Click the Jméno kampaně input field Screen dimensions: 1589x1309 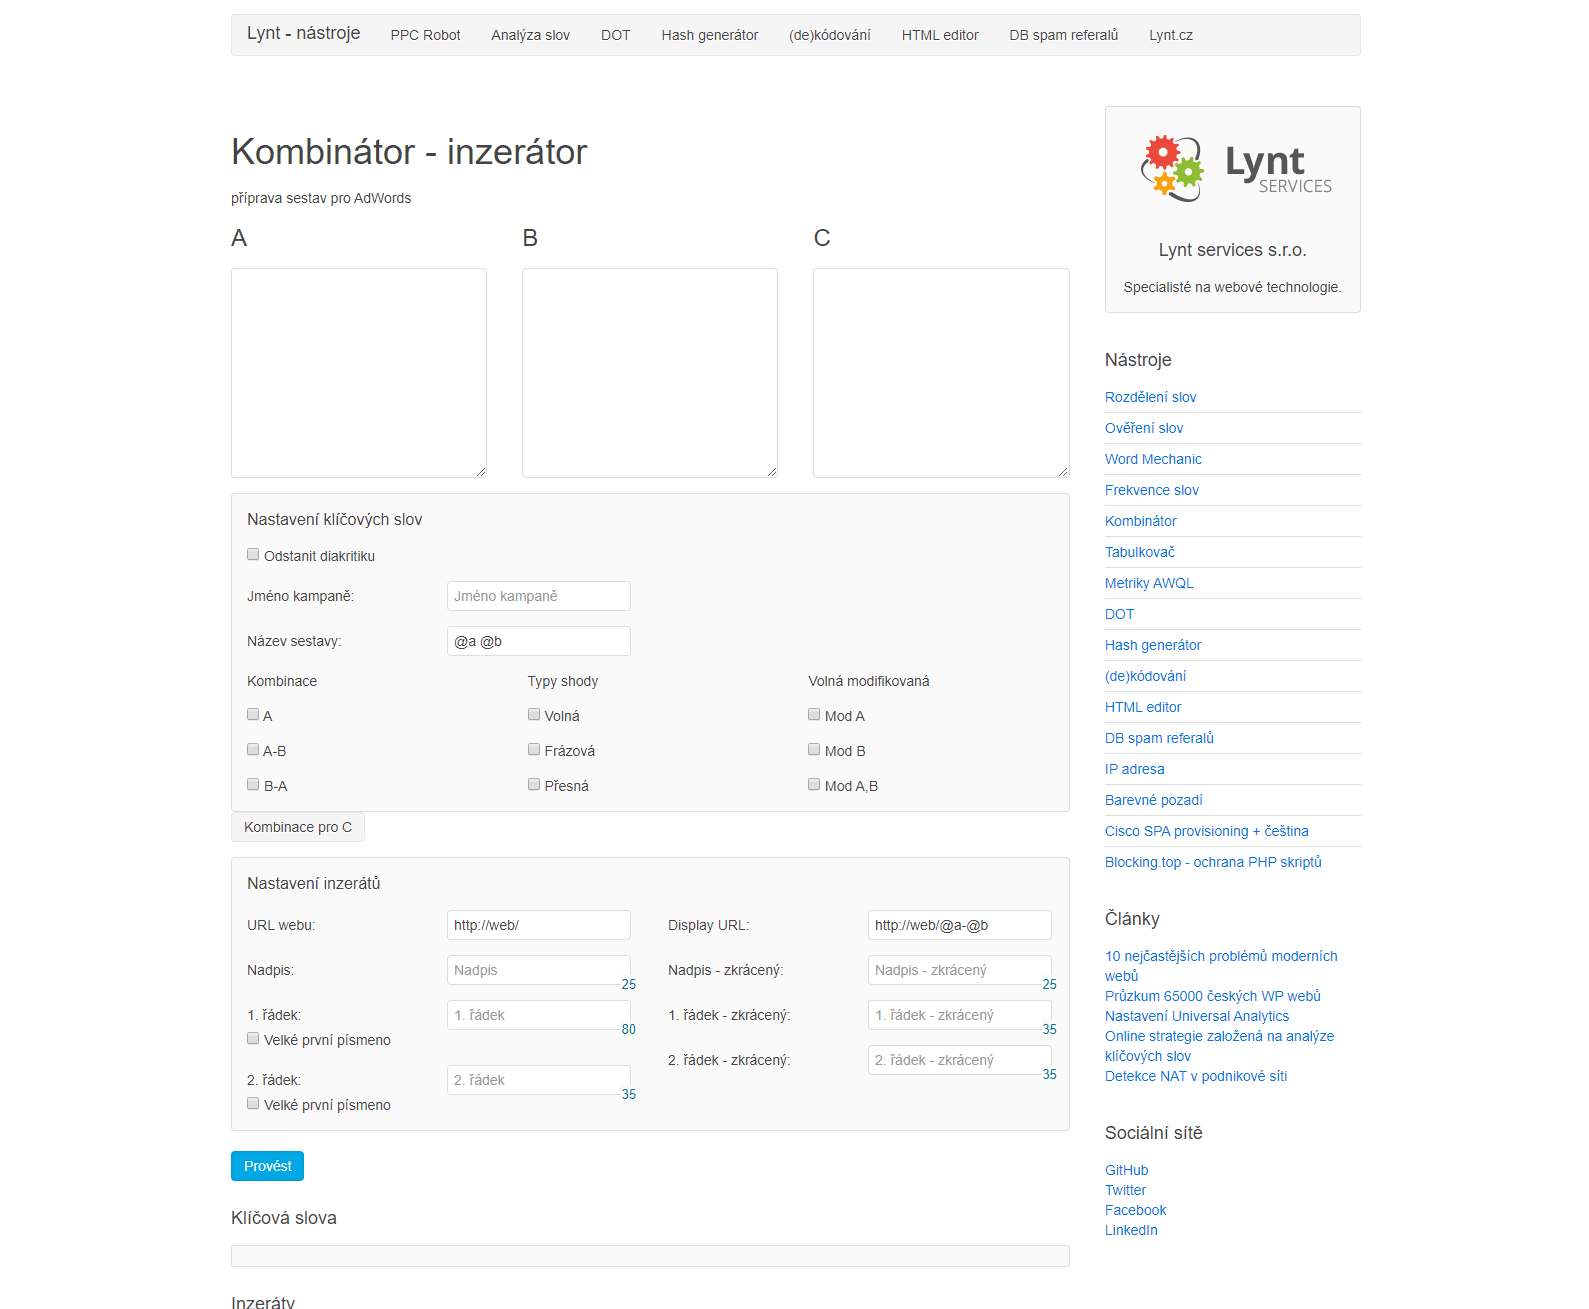[x=538, y=596]
